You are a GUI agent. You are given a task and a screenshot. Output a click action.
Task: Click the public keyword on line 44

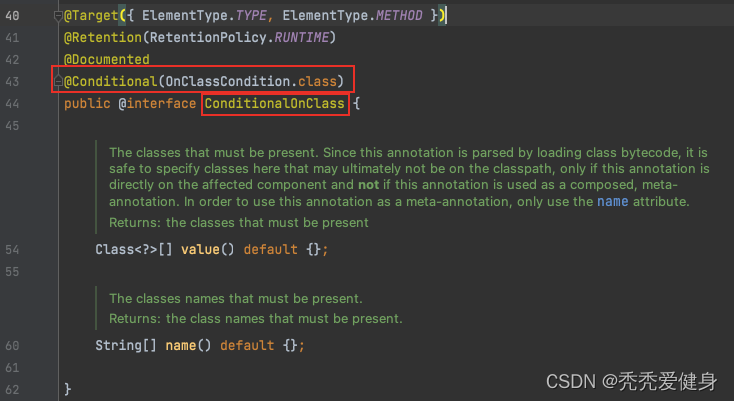pos(87,103)
